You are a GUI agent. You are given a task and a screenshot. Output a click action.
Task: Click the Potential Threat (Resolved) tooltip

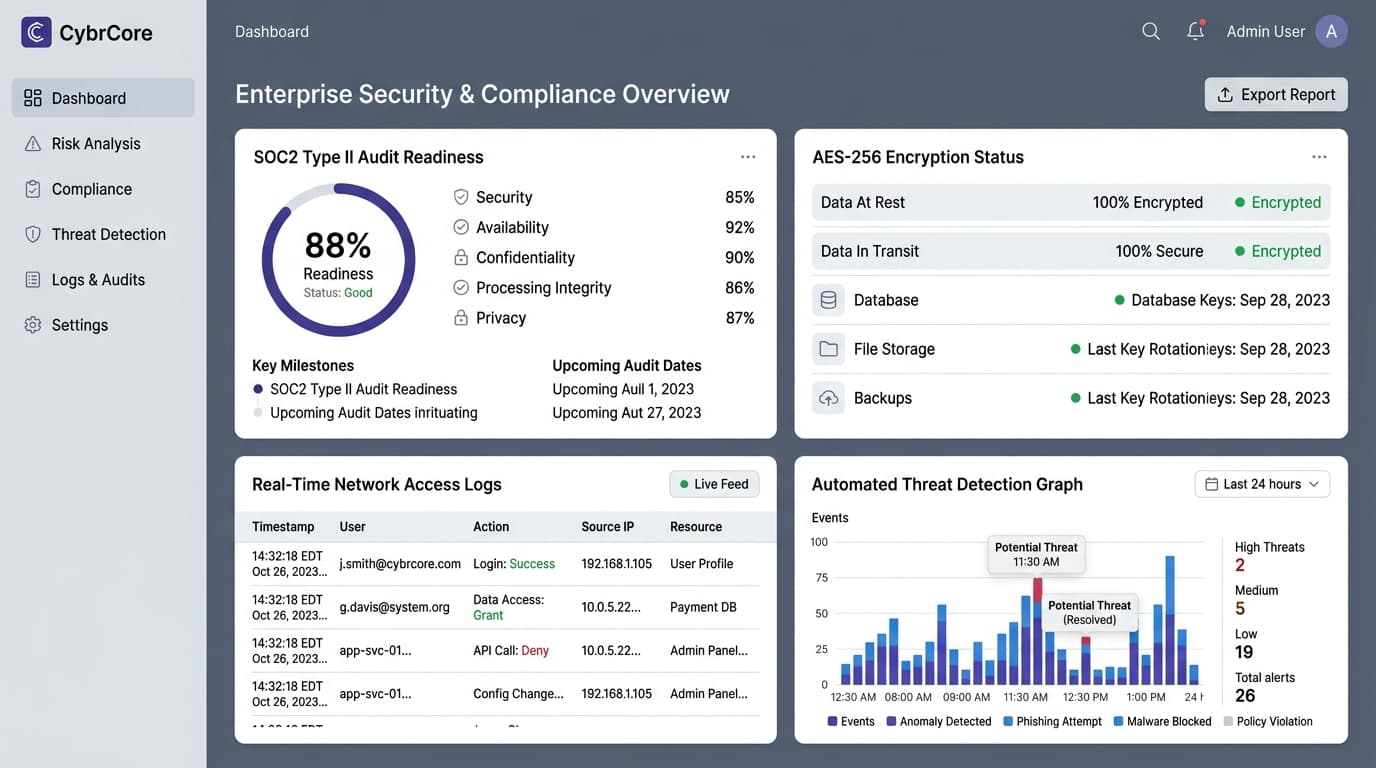(1089, 612)
